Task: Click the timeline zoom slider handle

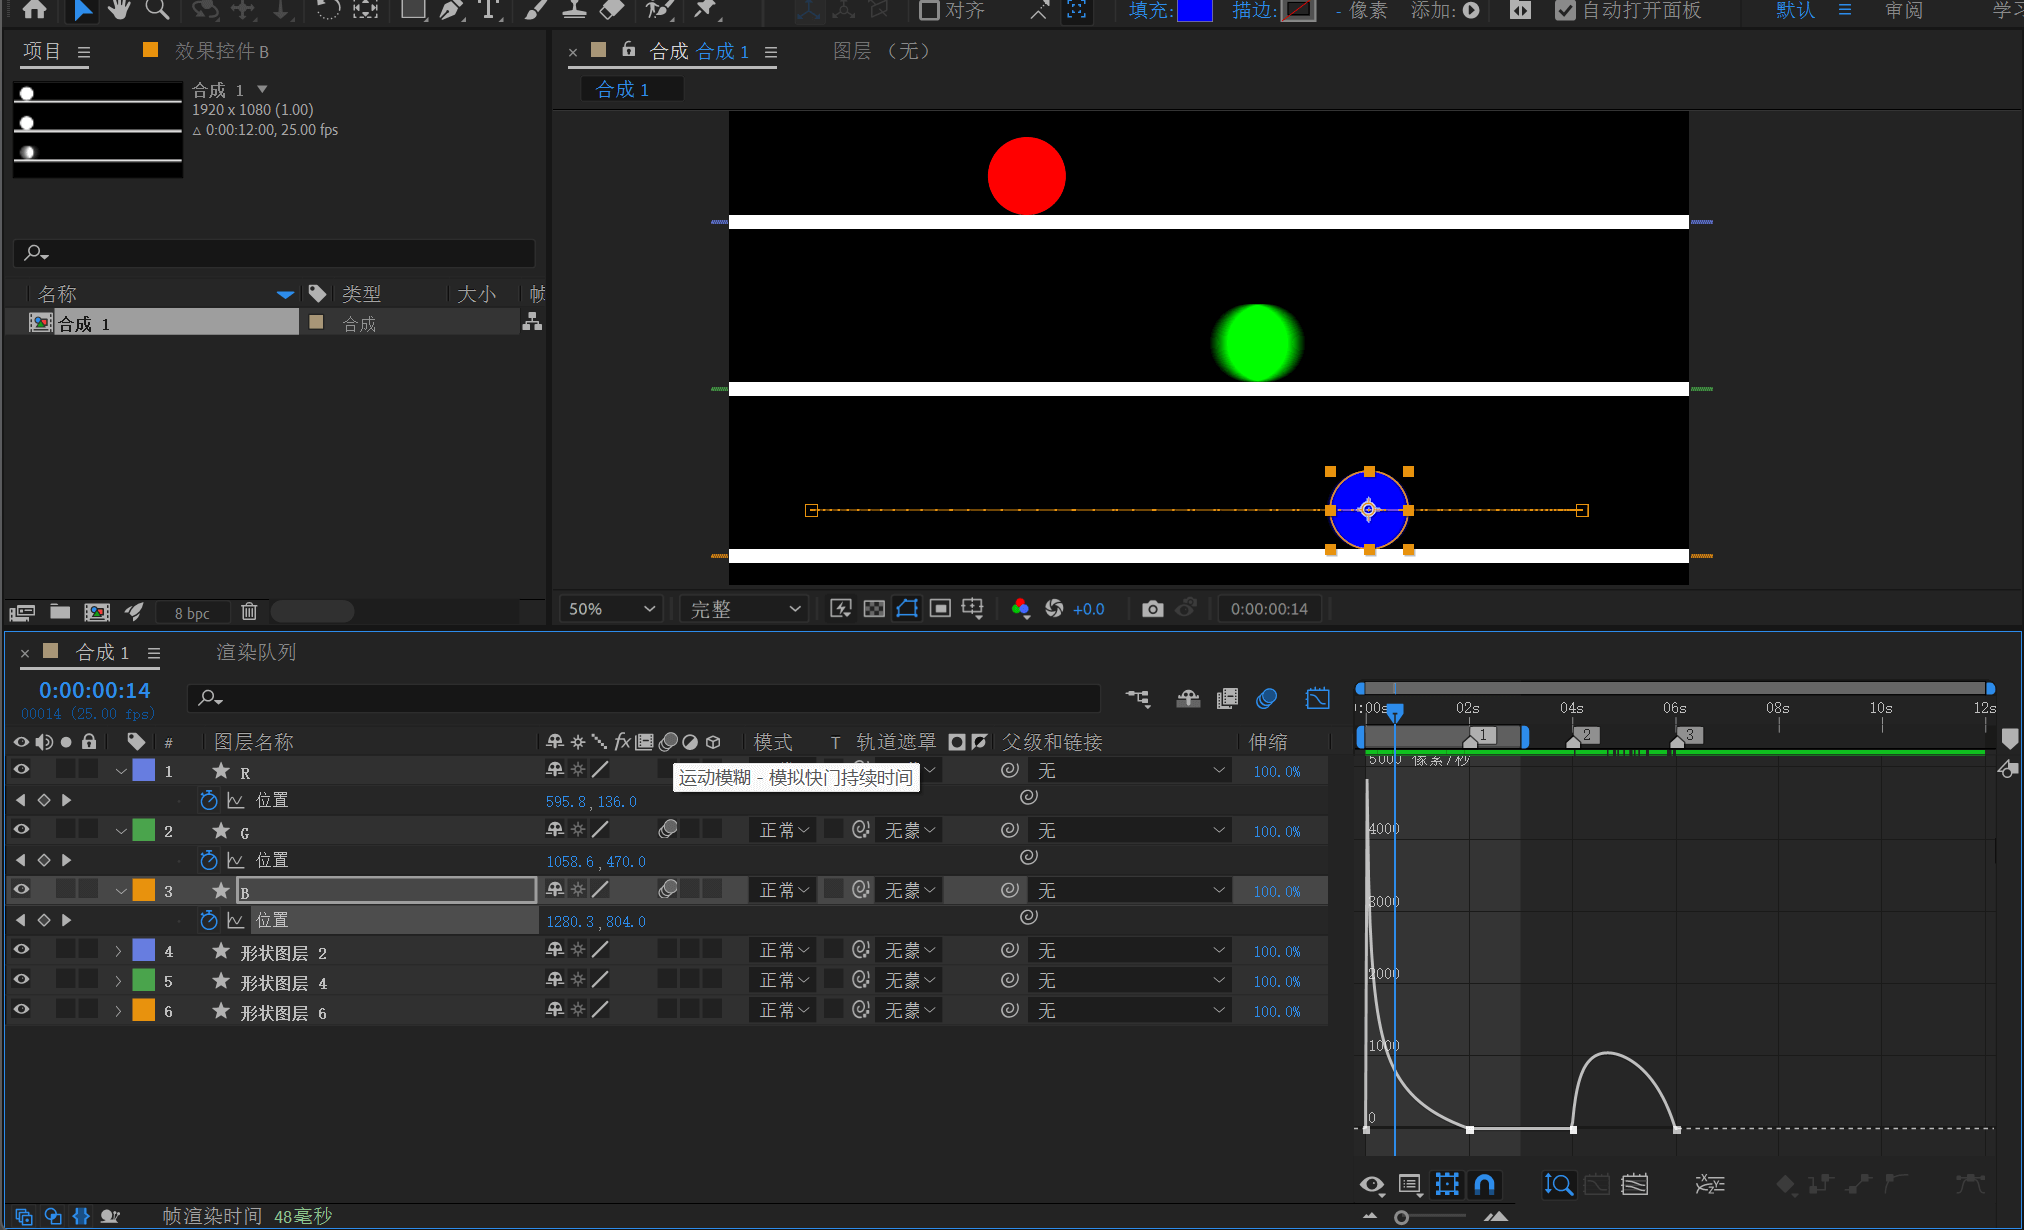Action: point(1402,1217)
